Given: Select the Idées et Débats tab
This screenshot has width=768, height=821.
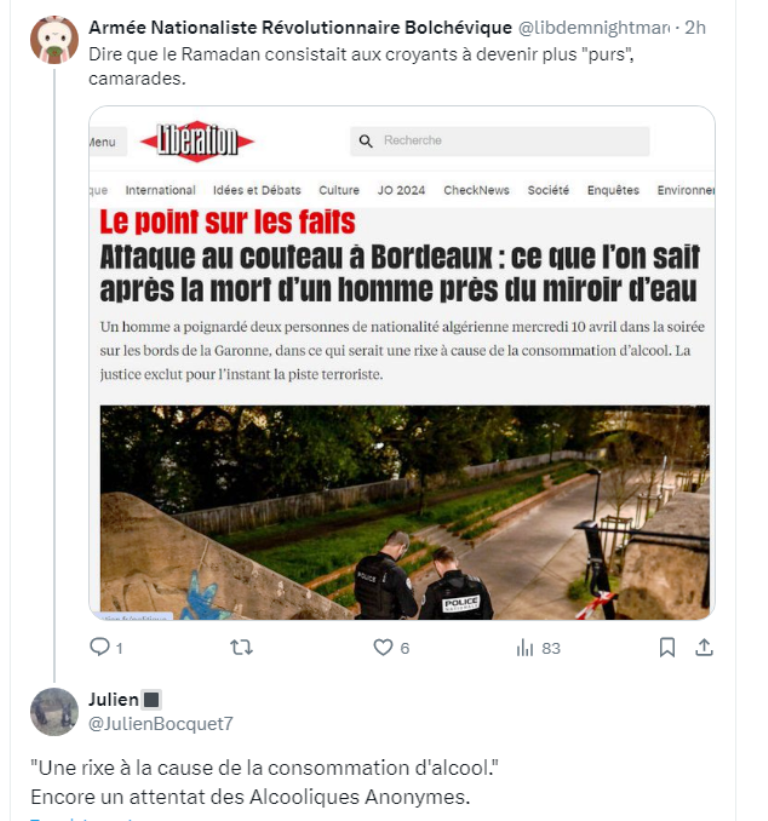Looking at the screenshot, I should click(257, 190).
